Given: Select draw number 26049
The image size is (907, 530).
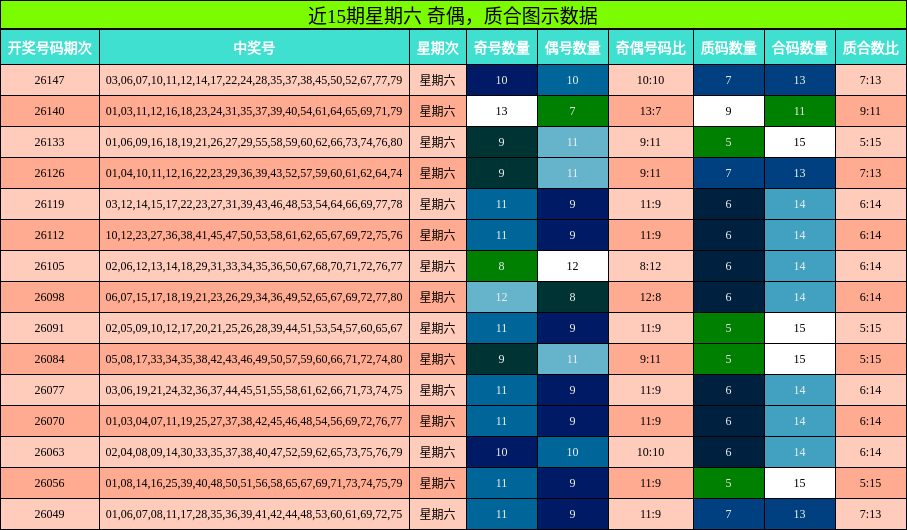Looking at the screenshot, I should coord(50,514).
